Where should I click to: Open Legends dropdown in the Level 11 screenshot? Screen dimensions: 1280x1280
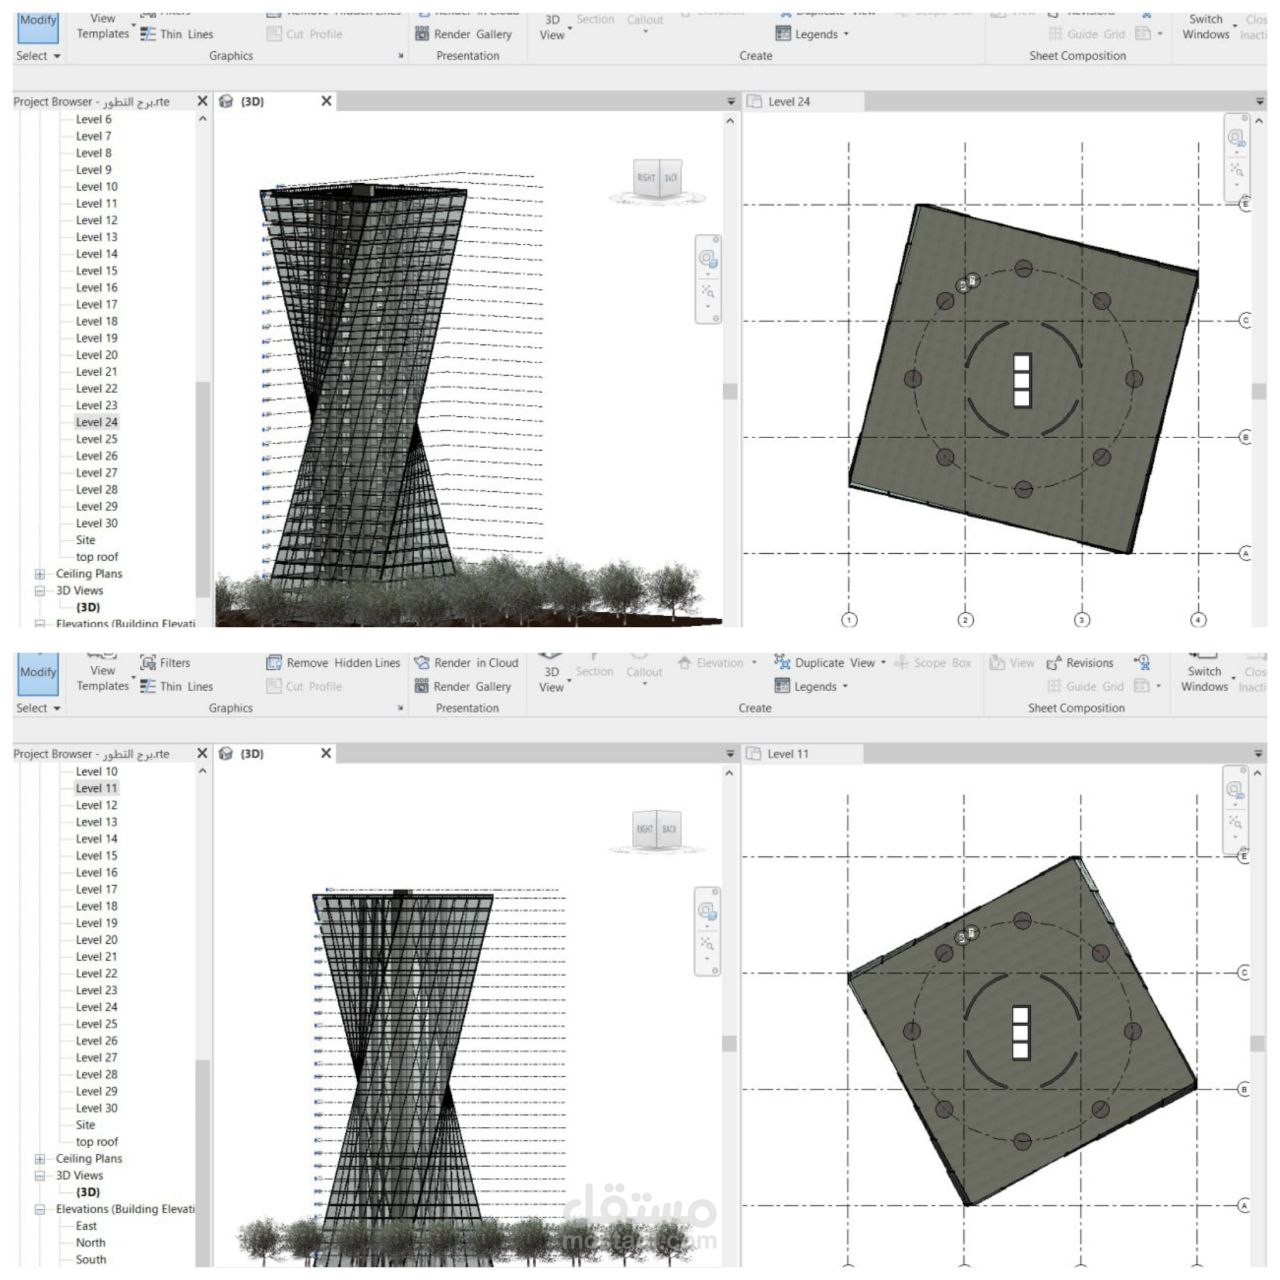click(x=812, y=687)
